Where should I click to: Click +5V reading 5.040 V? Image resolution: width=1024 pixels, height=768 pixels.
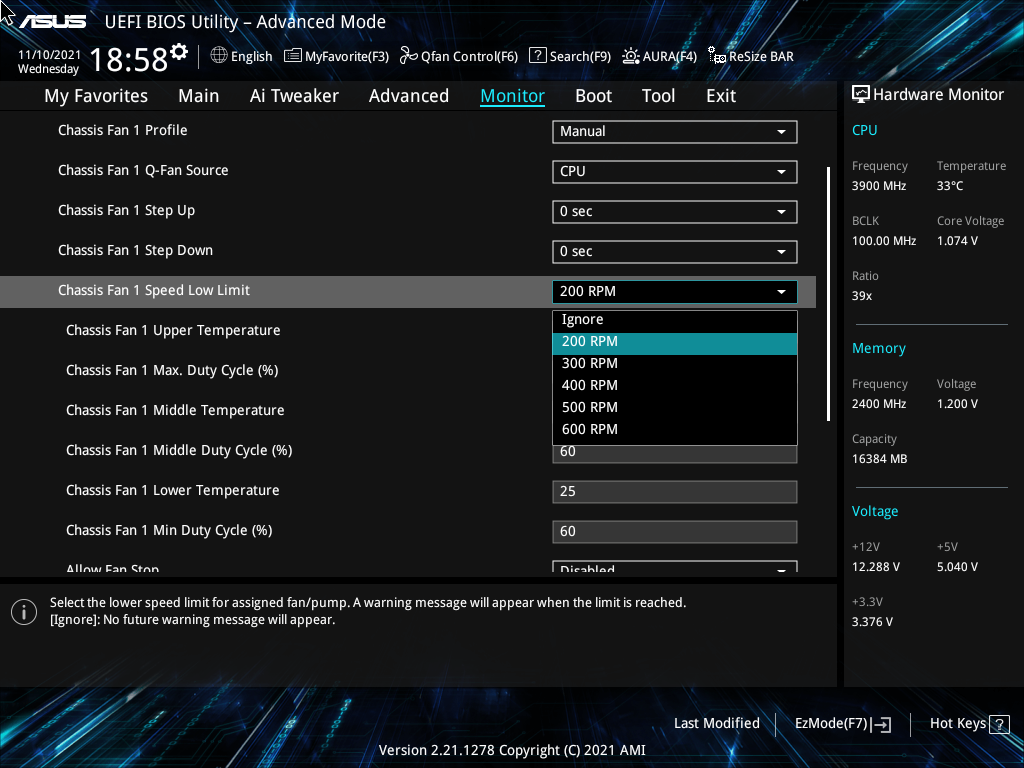point(957,567)
